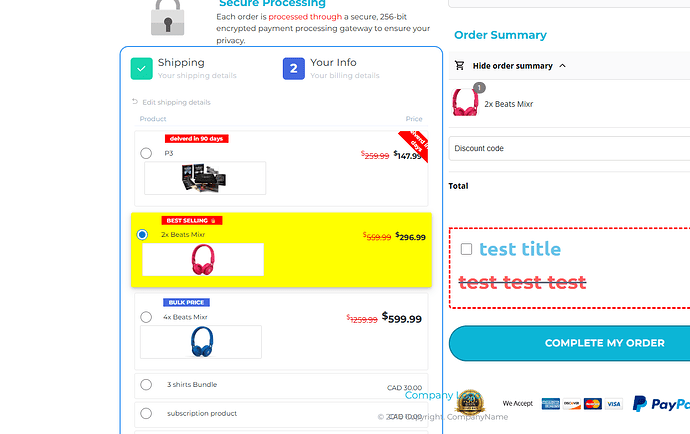Click into the Discount code field
The width and height of the screenshot is (690, 434).
click(x=569, y=148)
